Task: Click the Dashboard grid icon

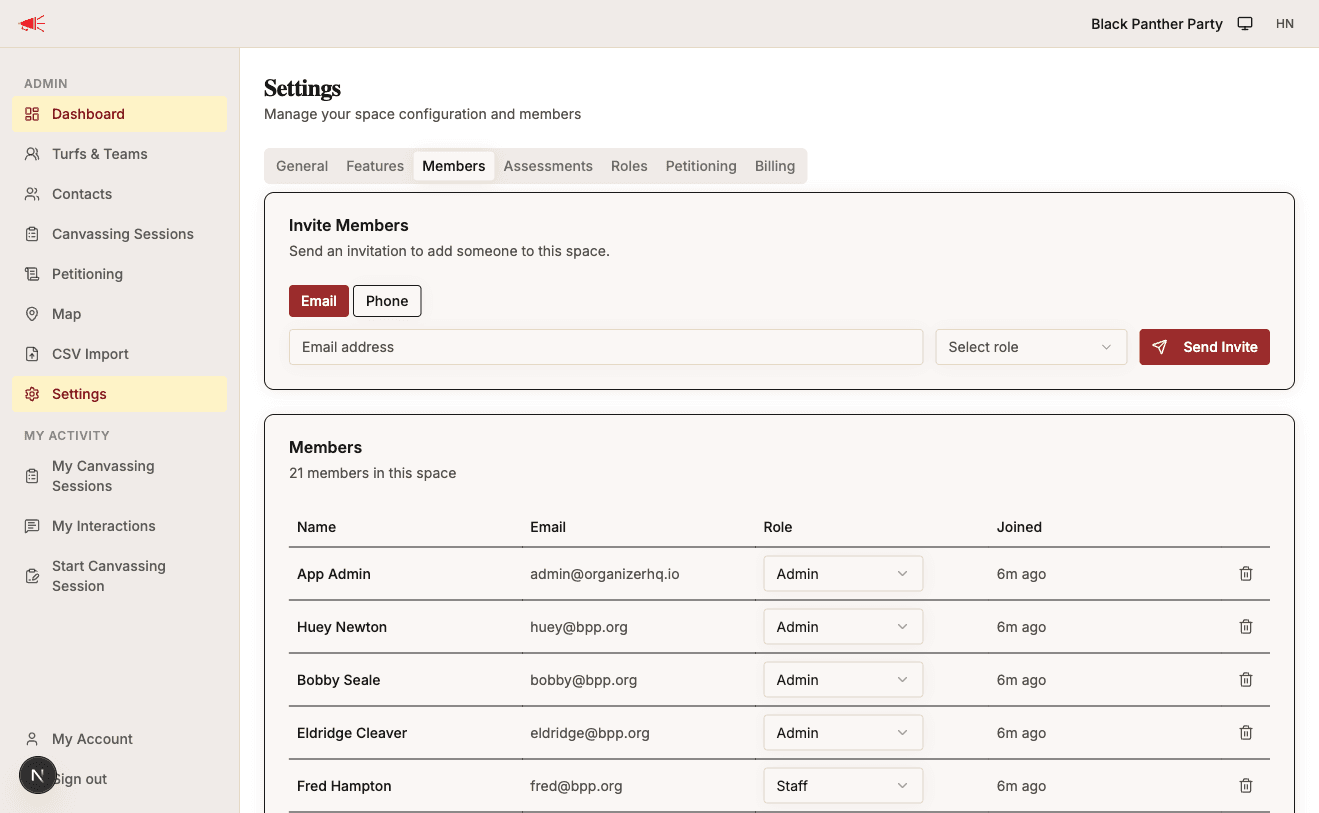Action: 32,114
